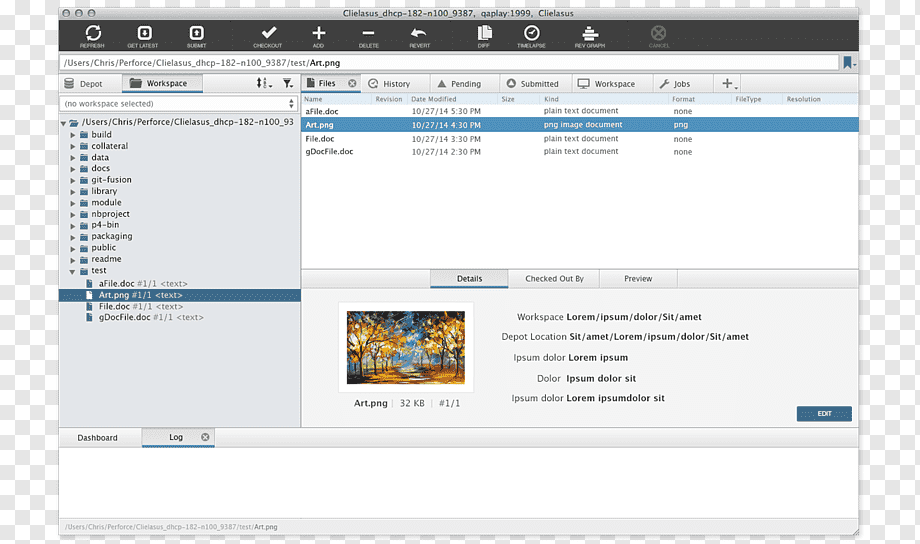Viewport: 920px width, 544px height.
Task: Open the Rev Graph icon
Action: (x=590, y=33)
